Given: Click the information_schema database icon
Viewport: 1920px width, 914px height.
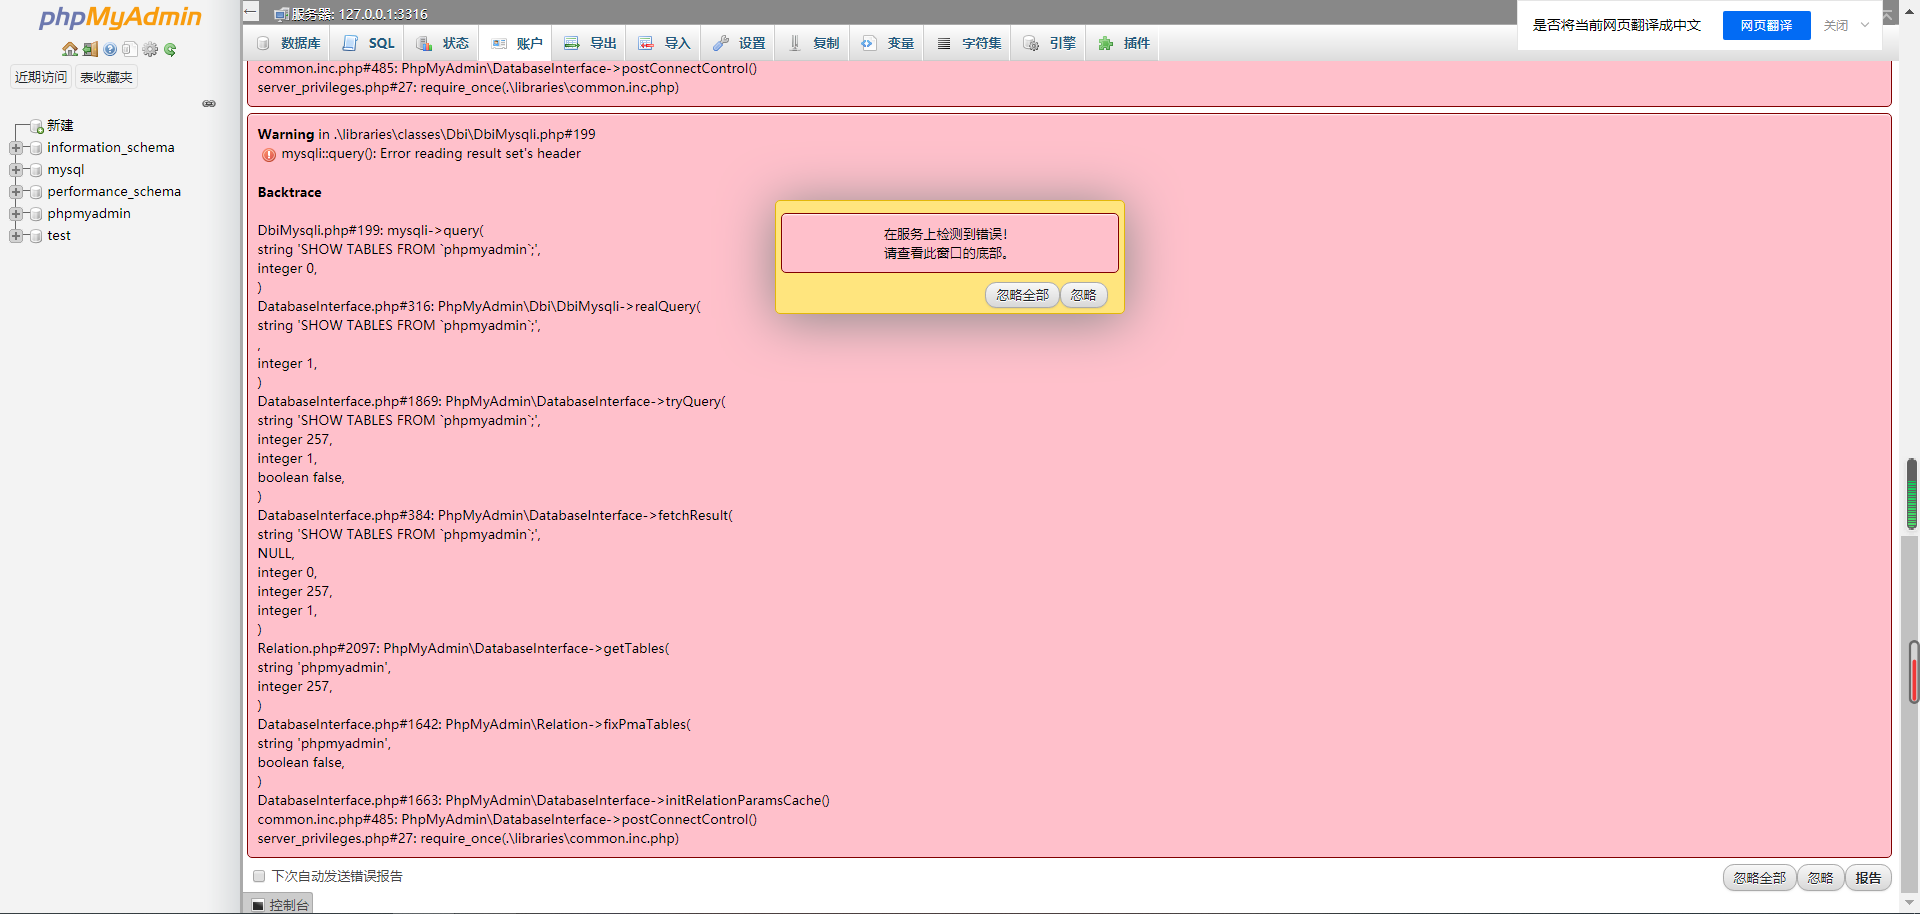Looking at the screenshot, I should [x=36, y=148].
